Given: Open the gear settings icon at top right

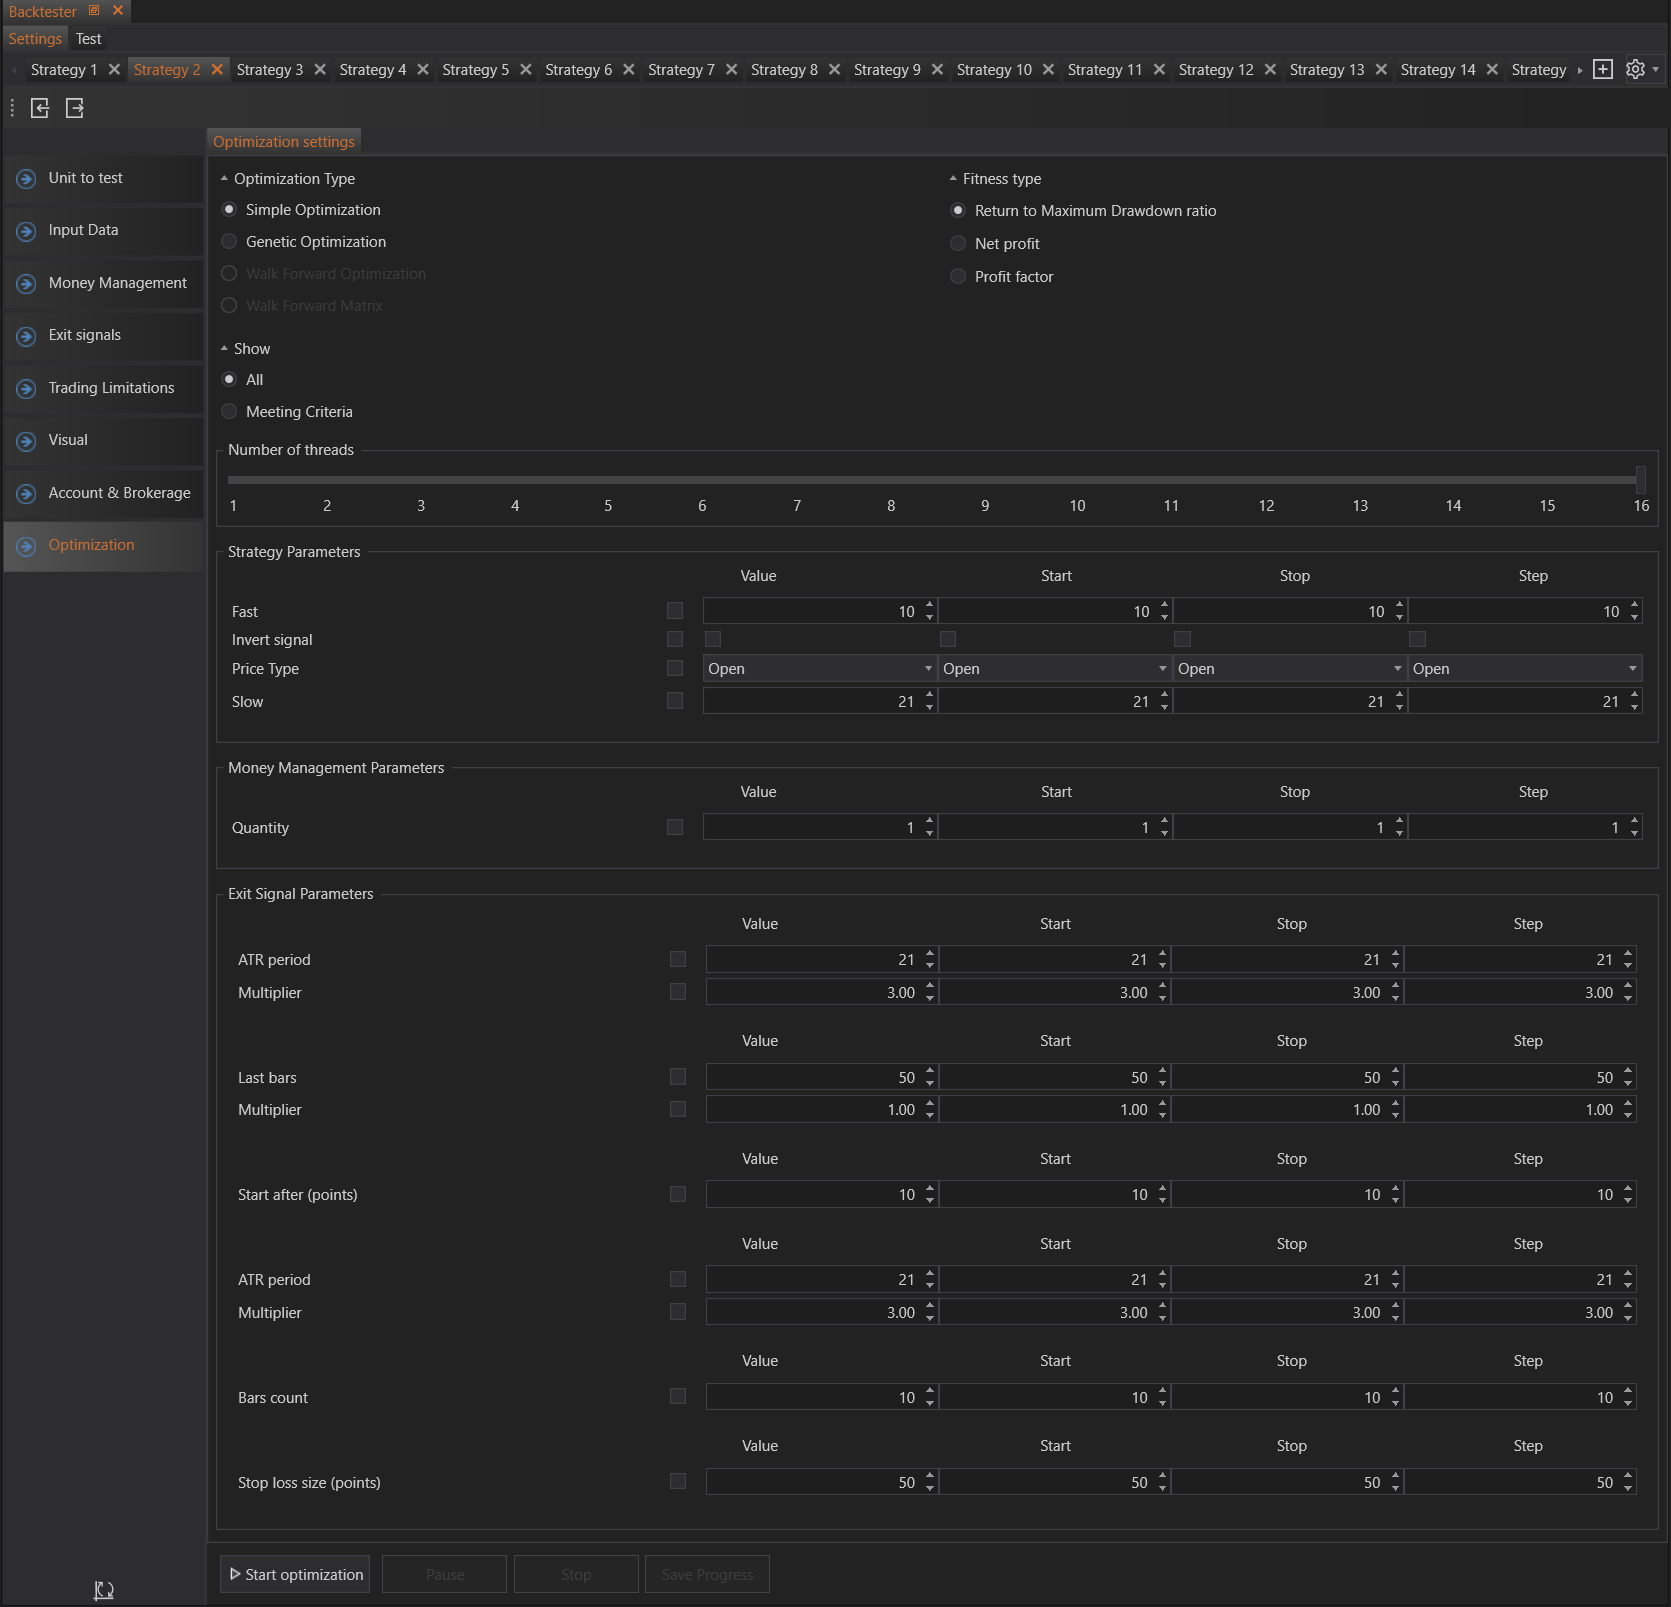Looking at the screenshot, I should click(x=1635, y=69).
